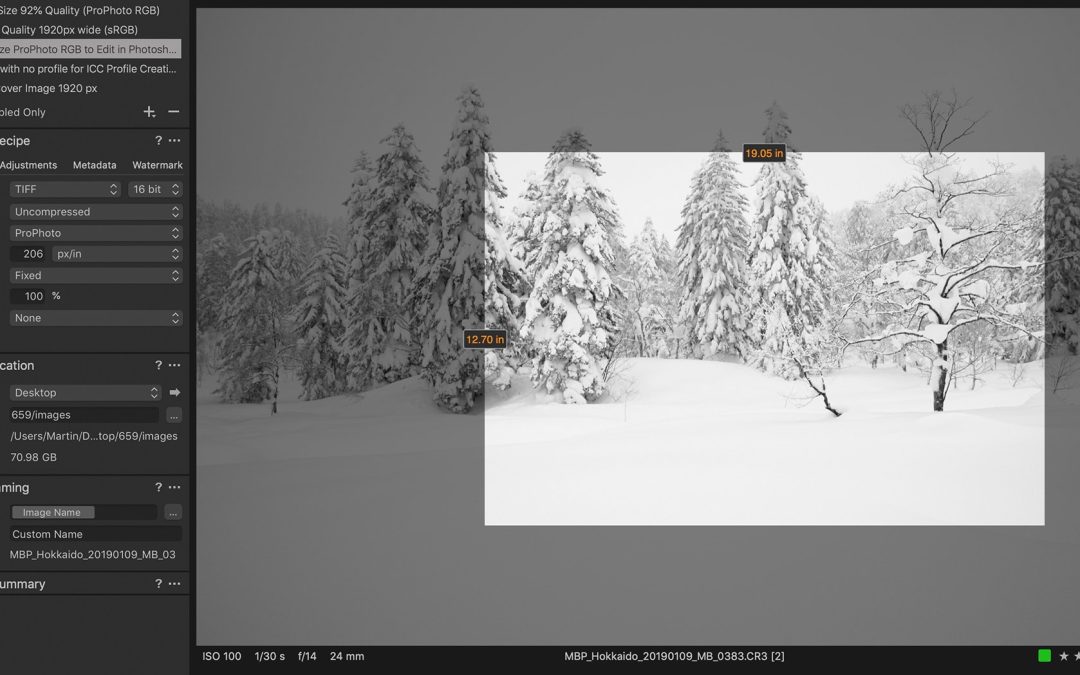Open the Process Recipe panel options menu
Screen dimensions: 1080x675
174,141
